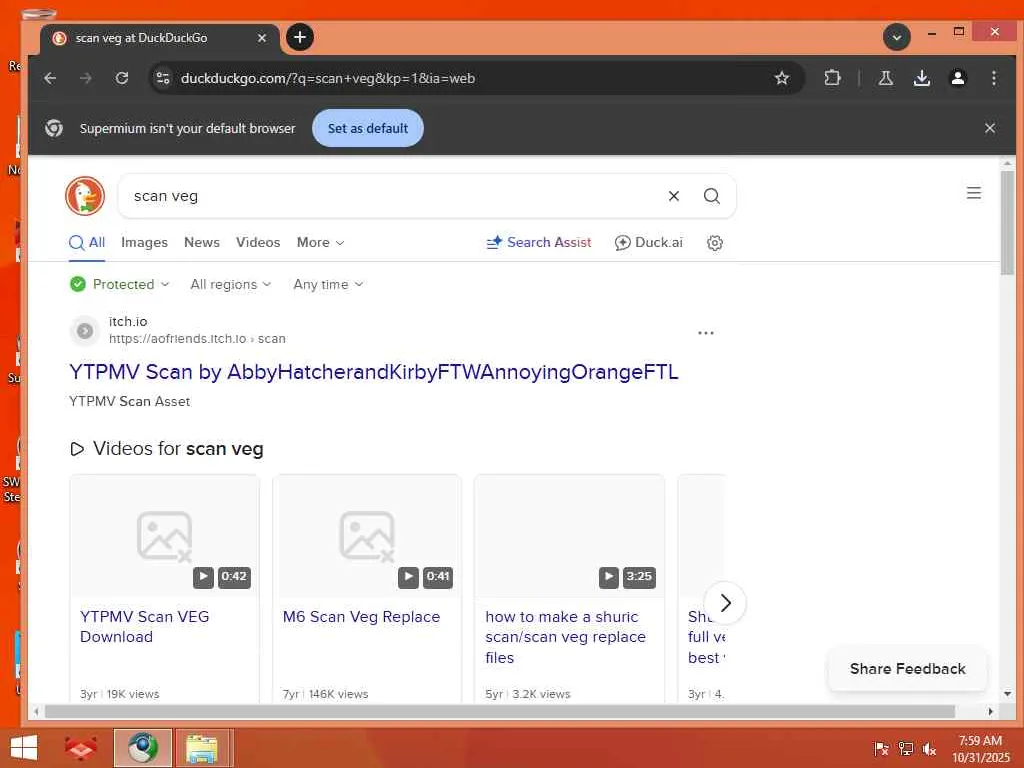
Task: Open how to make a shuric scan title
Action: coord(566,637)
